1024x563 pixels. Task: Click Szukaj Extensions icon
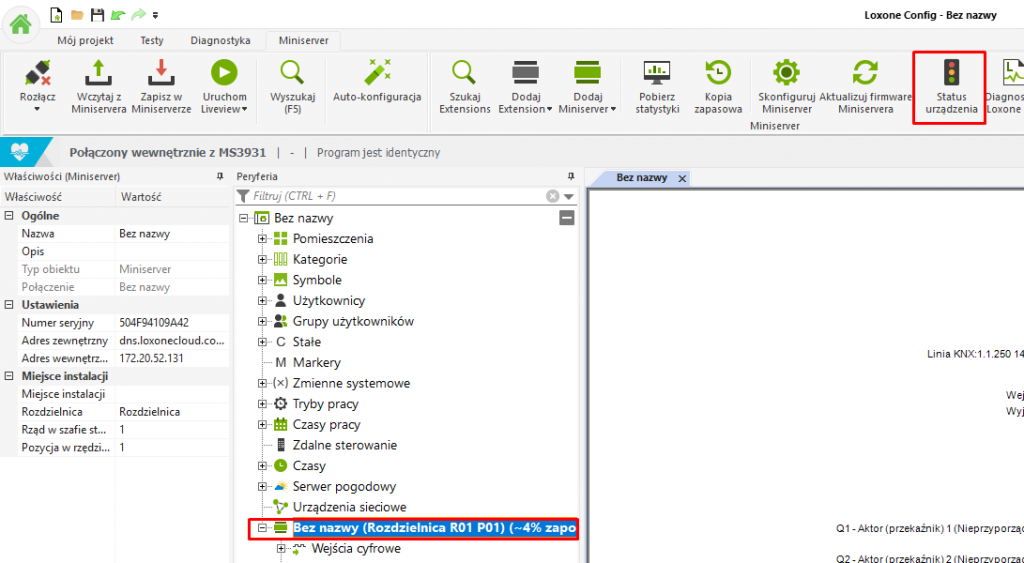pyautogui.click(x=464, y=74)
